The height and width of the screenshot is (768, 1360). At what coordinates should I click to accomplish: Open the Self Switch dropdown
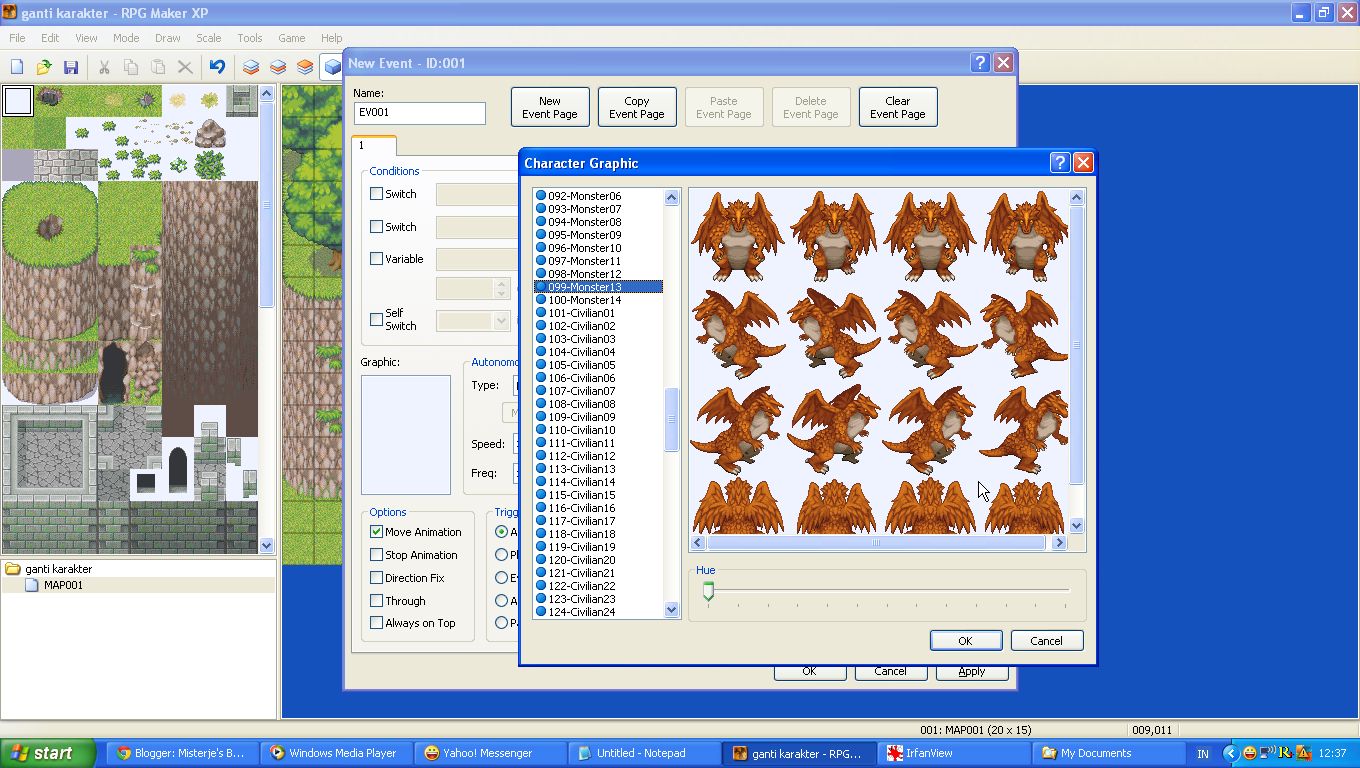[x=501, y=321]
